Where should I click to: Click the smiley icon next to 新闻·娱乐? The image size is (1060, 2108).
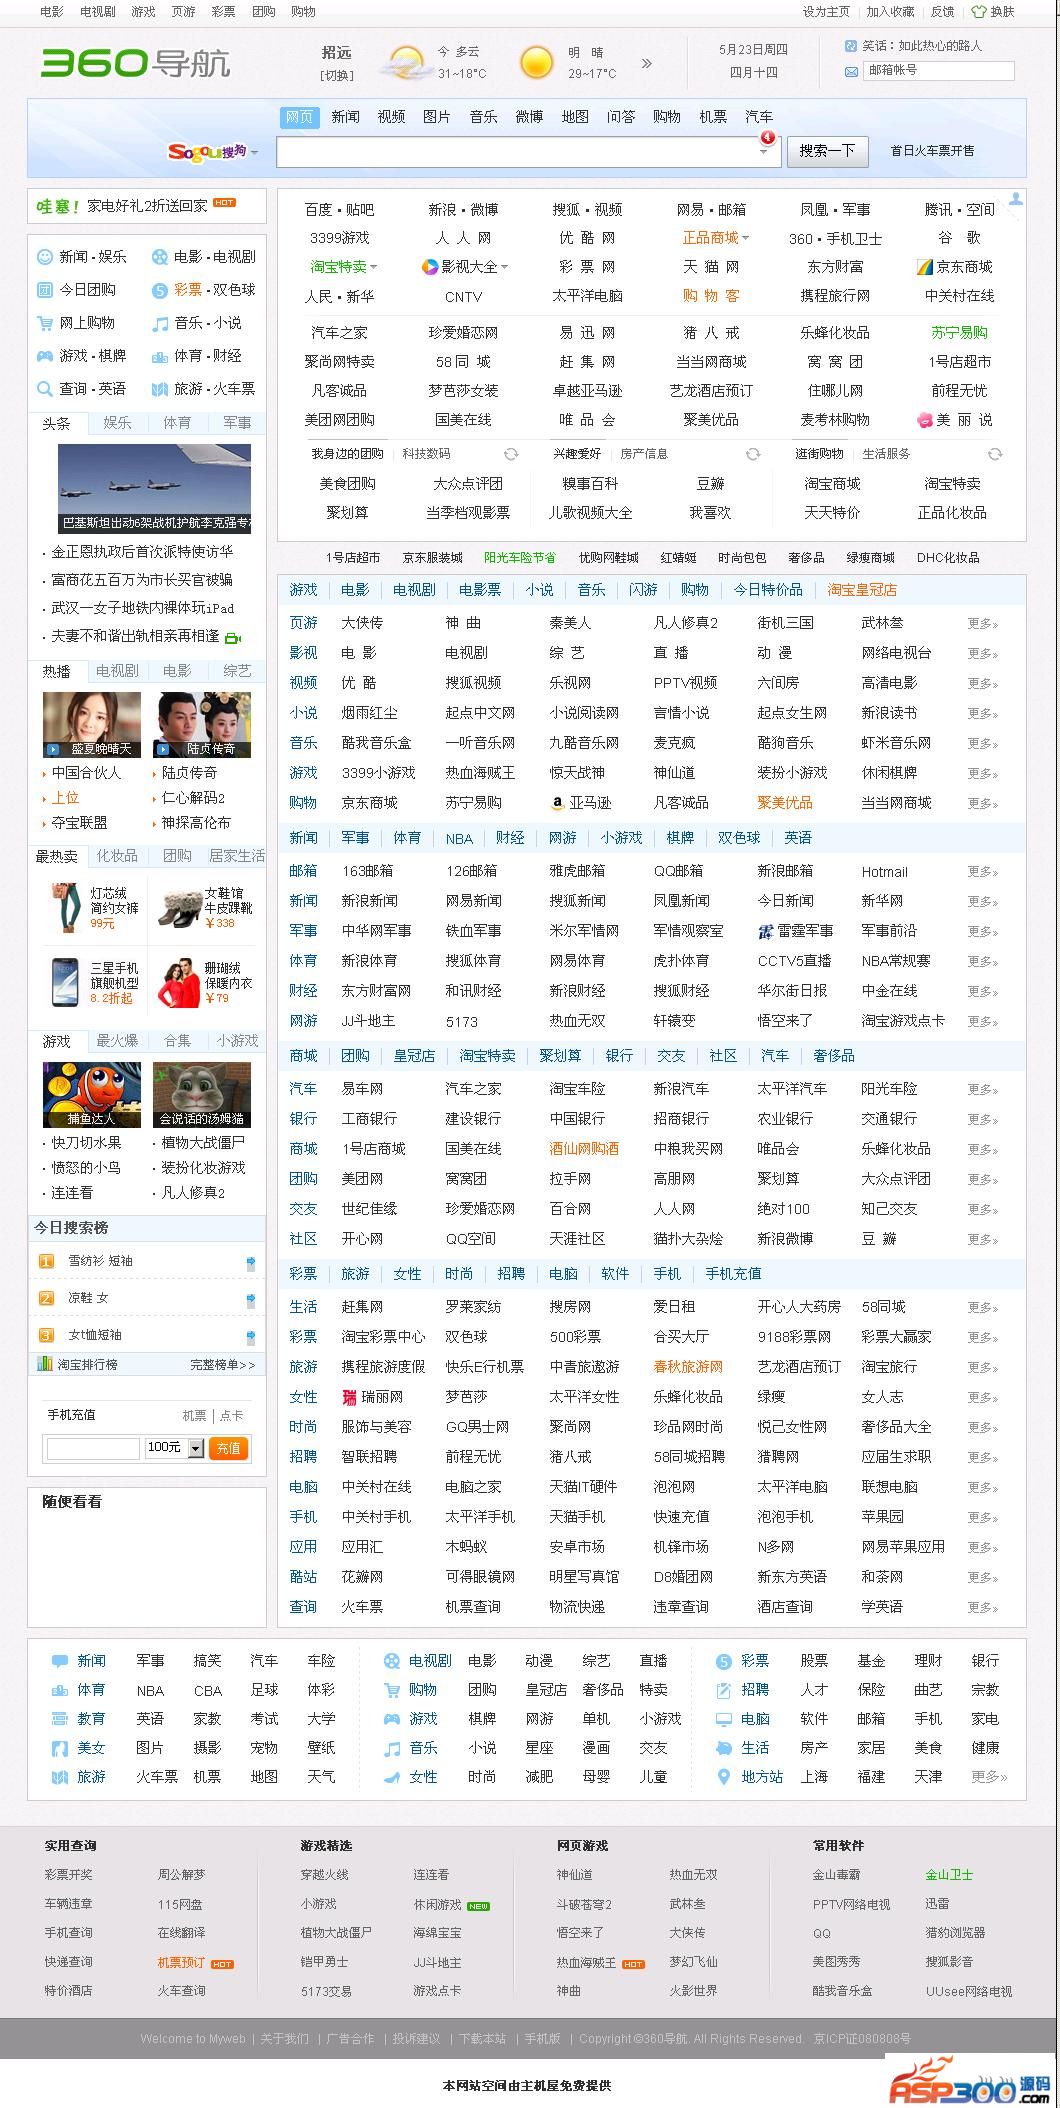(45, 257)
